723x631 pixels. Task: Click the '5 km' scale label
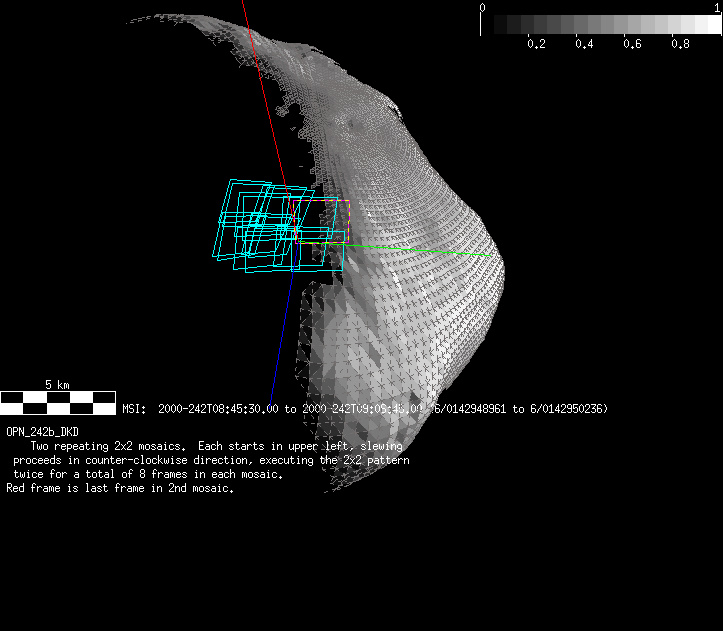coord(57,385)
